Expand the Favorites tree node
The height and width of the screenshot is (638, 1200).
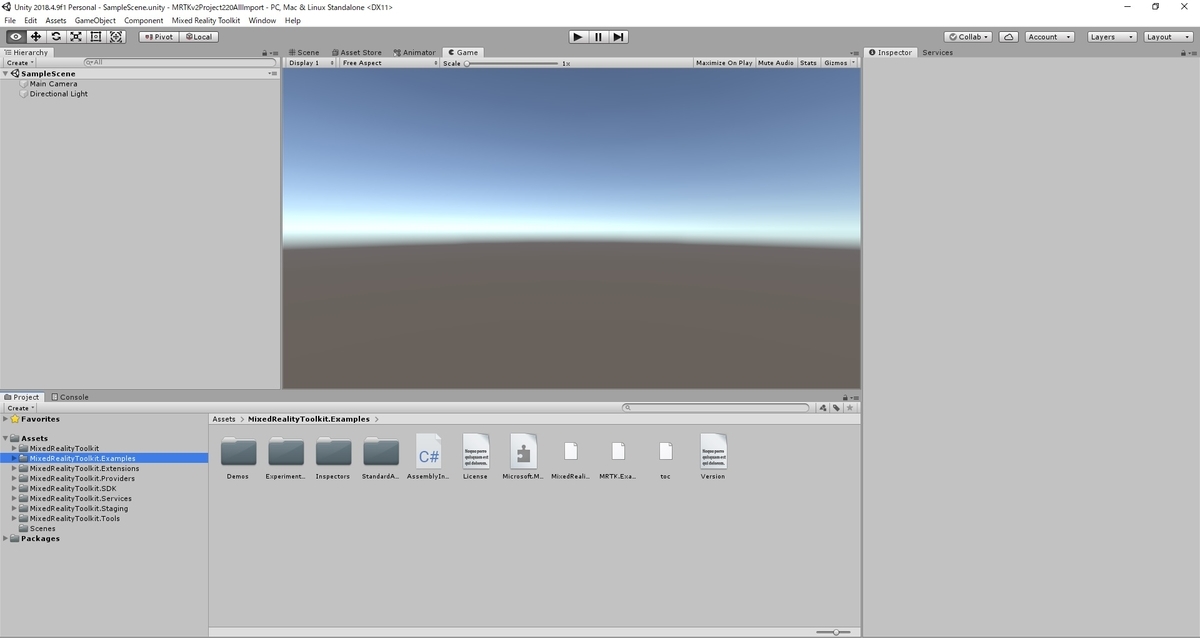(6, 419)
